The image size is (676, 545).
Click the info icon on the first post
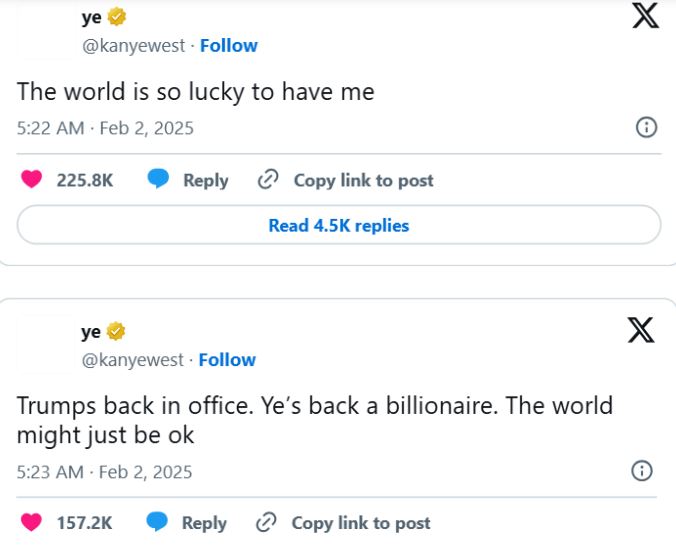646,127
